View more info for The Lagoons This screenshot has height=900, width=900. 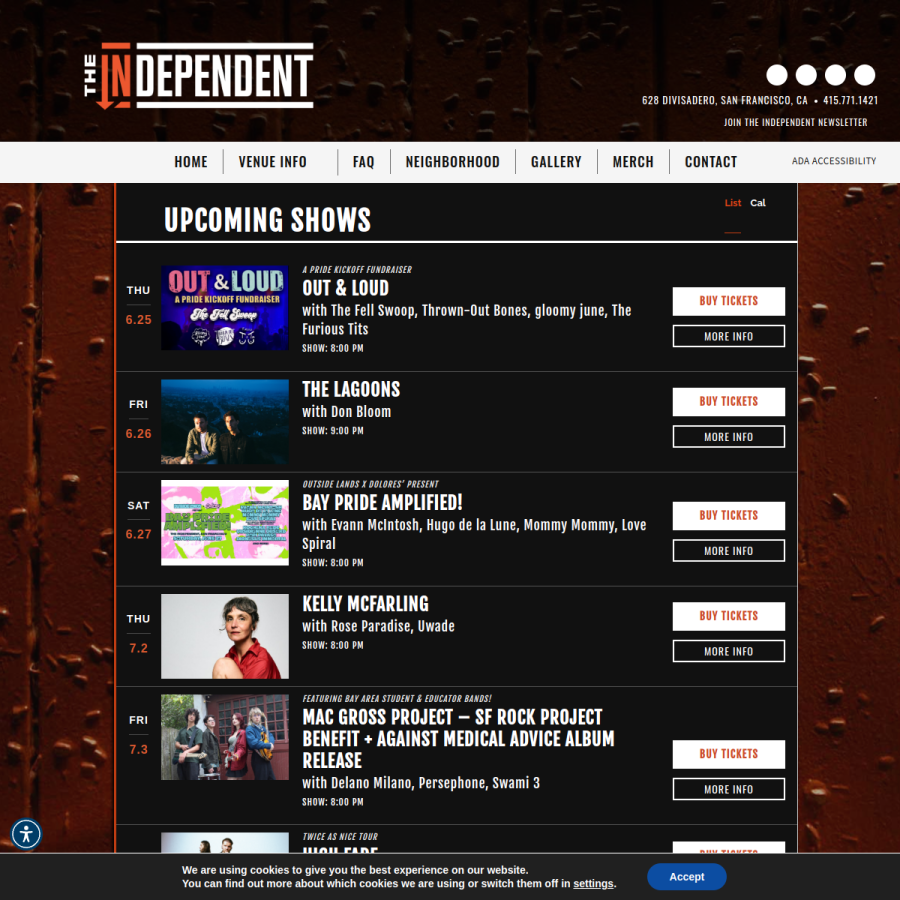728,437
